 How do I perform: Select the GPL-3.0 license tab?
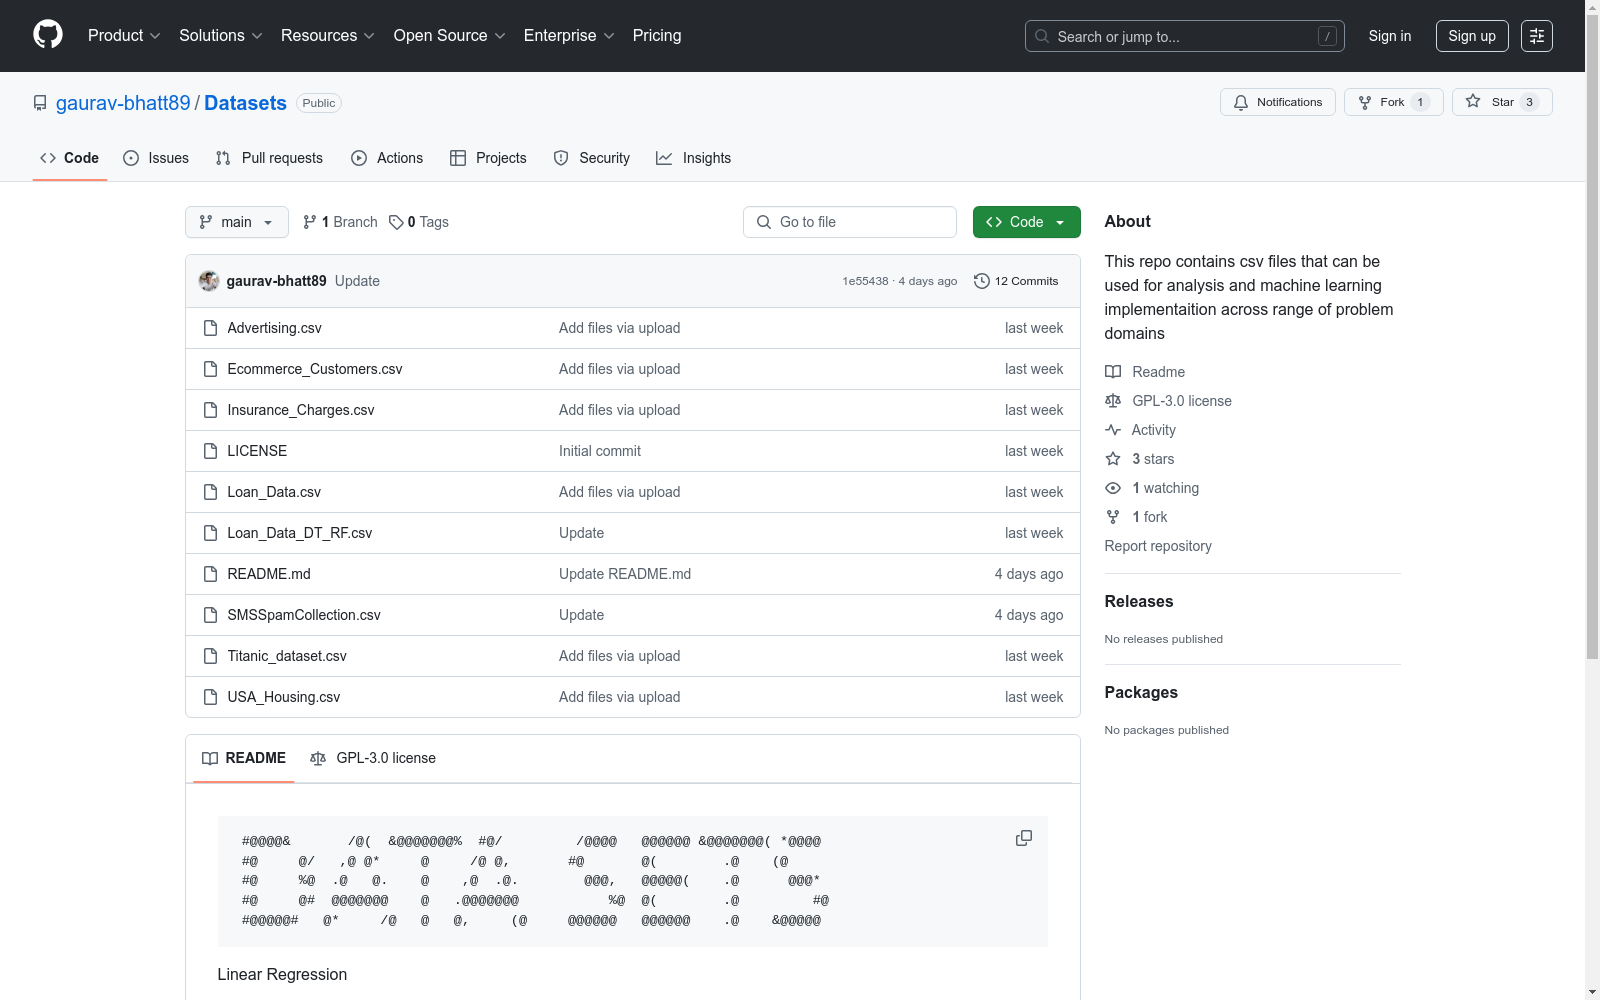[x=373, y=758]
